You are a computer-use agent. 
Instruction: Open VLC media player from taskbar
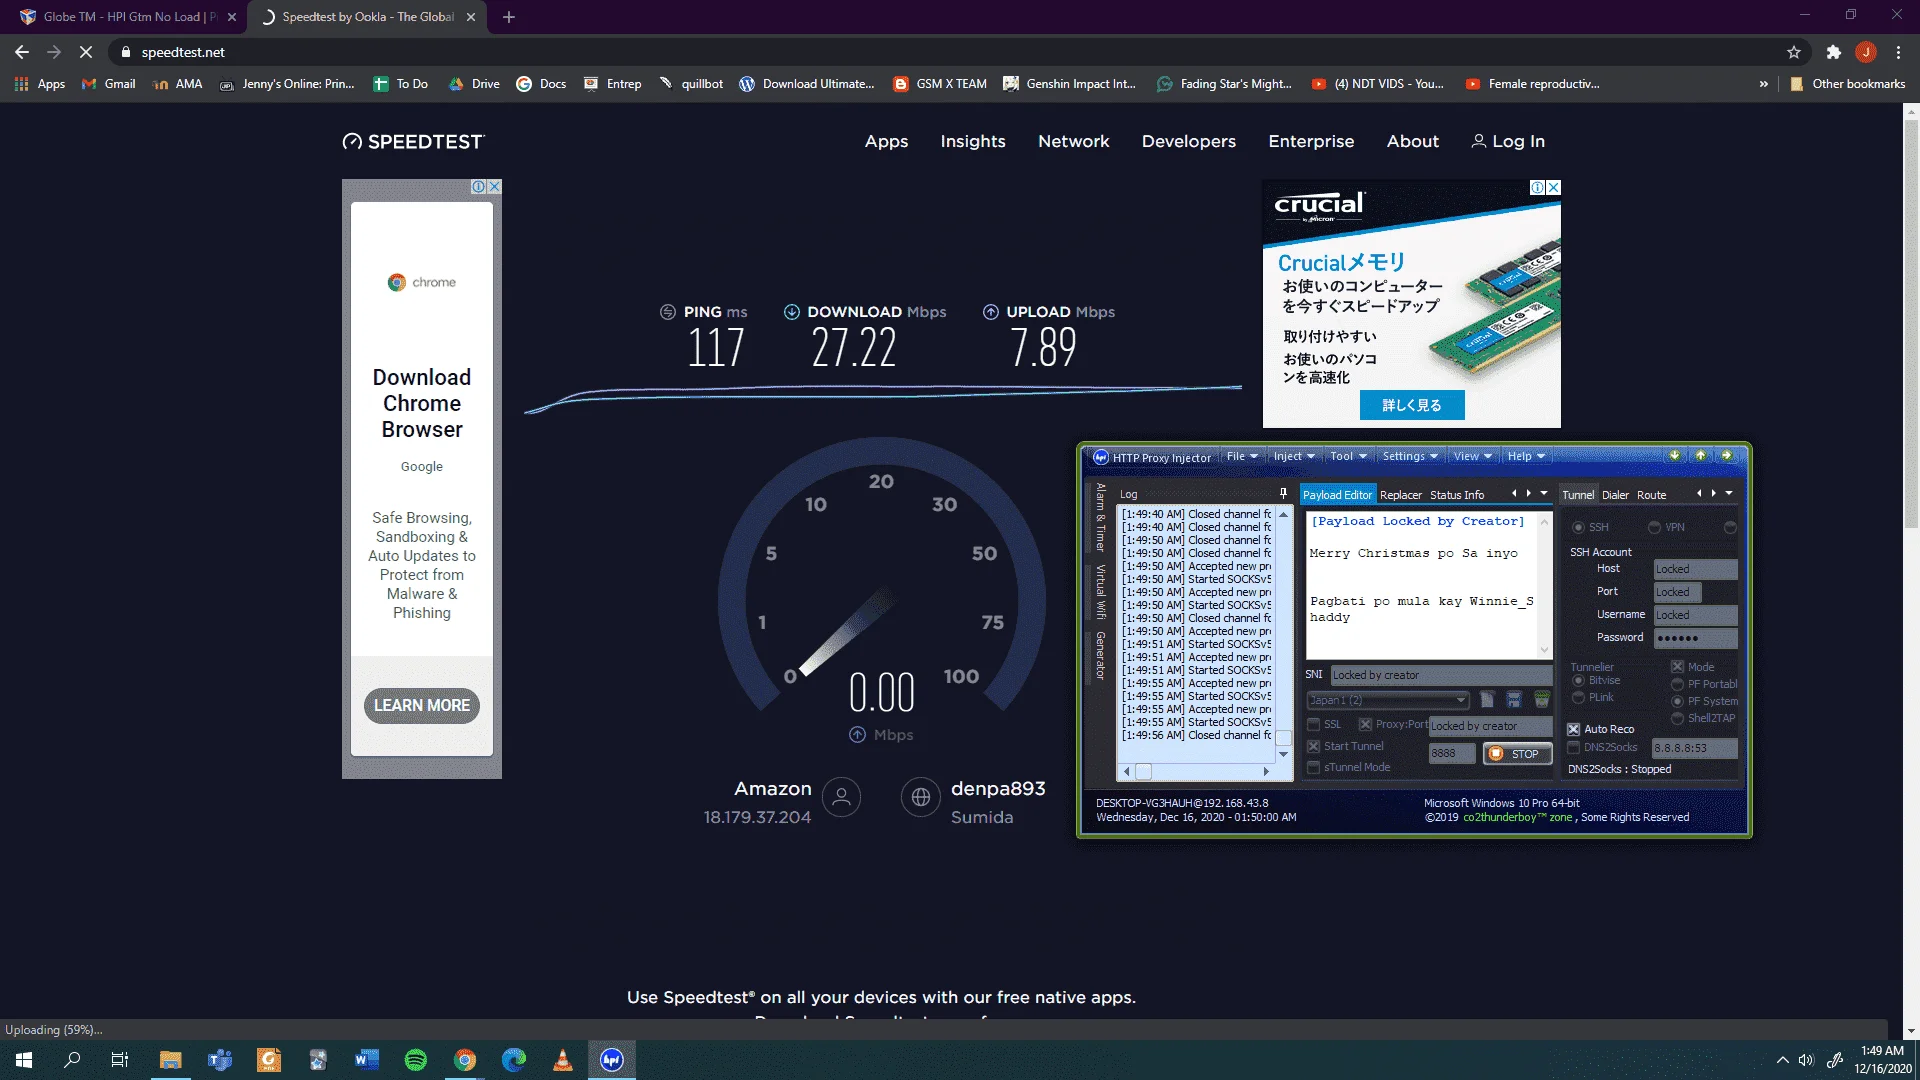[563, 1060]
